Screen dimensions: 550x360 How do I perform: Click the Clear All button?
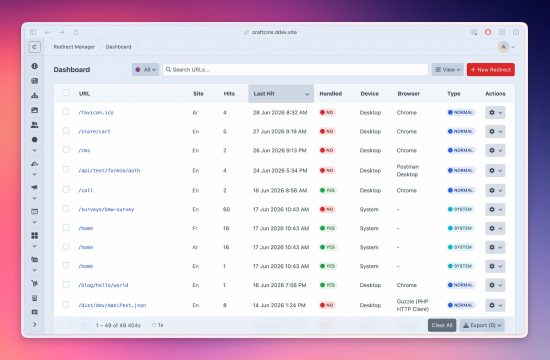(442, 325)
